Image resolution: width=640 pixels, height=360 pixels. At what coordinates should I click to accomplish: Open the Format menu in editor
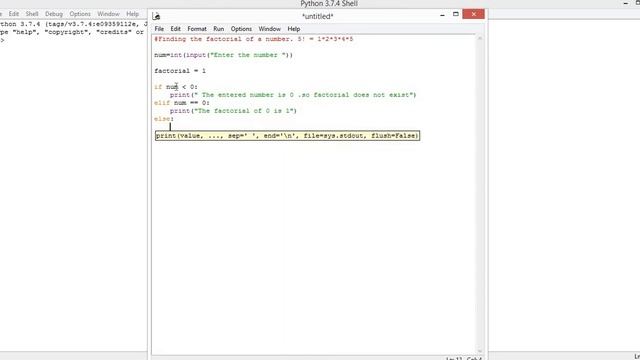(x=197, y=29)
